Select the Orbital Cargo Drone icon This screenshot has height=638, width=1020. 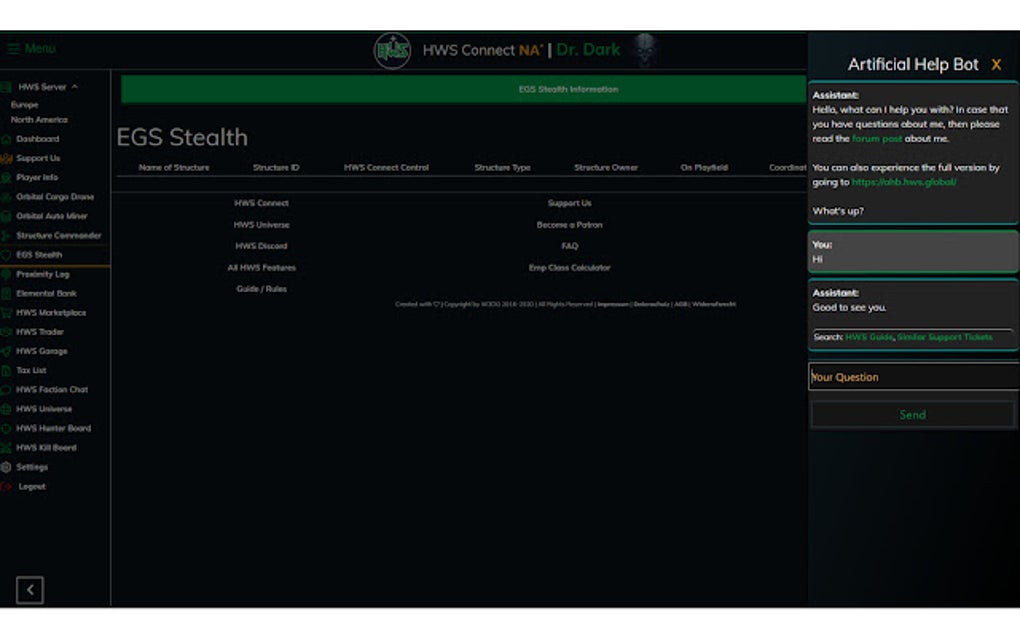[x=8, y=197]
